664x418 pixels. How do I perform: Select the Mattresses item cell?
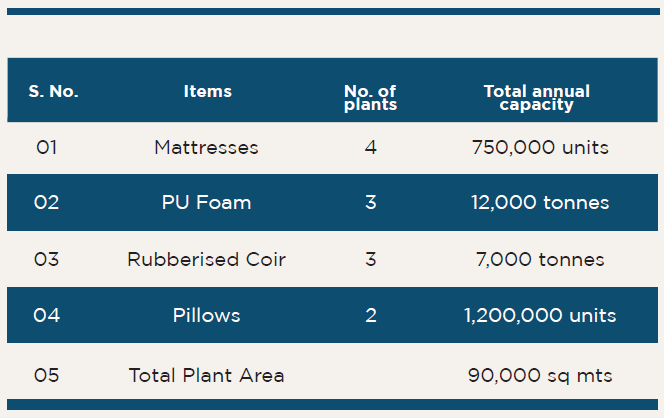(206, 148)
